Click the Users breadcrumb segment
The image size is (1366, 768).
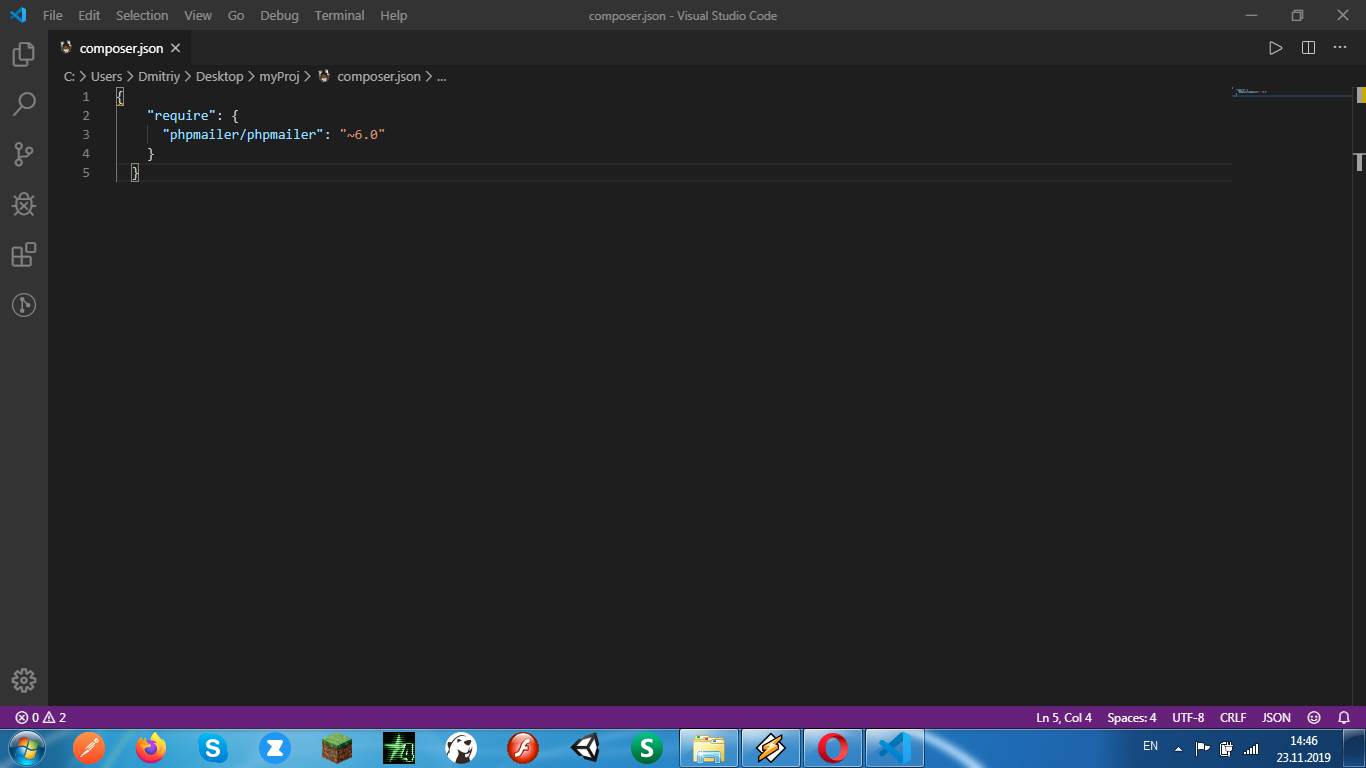click(x=106, y=76)
